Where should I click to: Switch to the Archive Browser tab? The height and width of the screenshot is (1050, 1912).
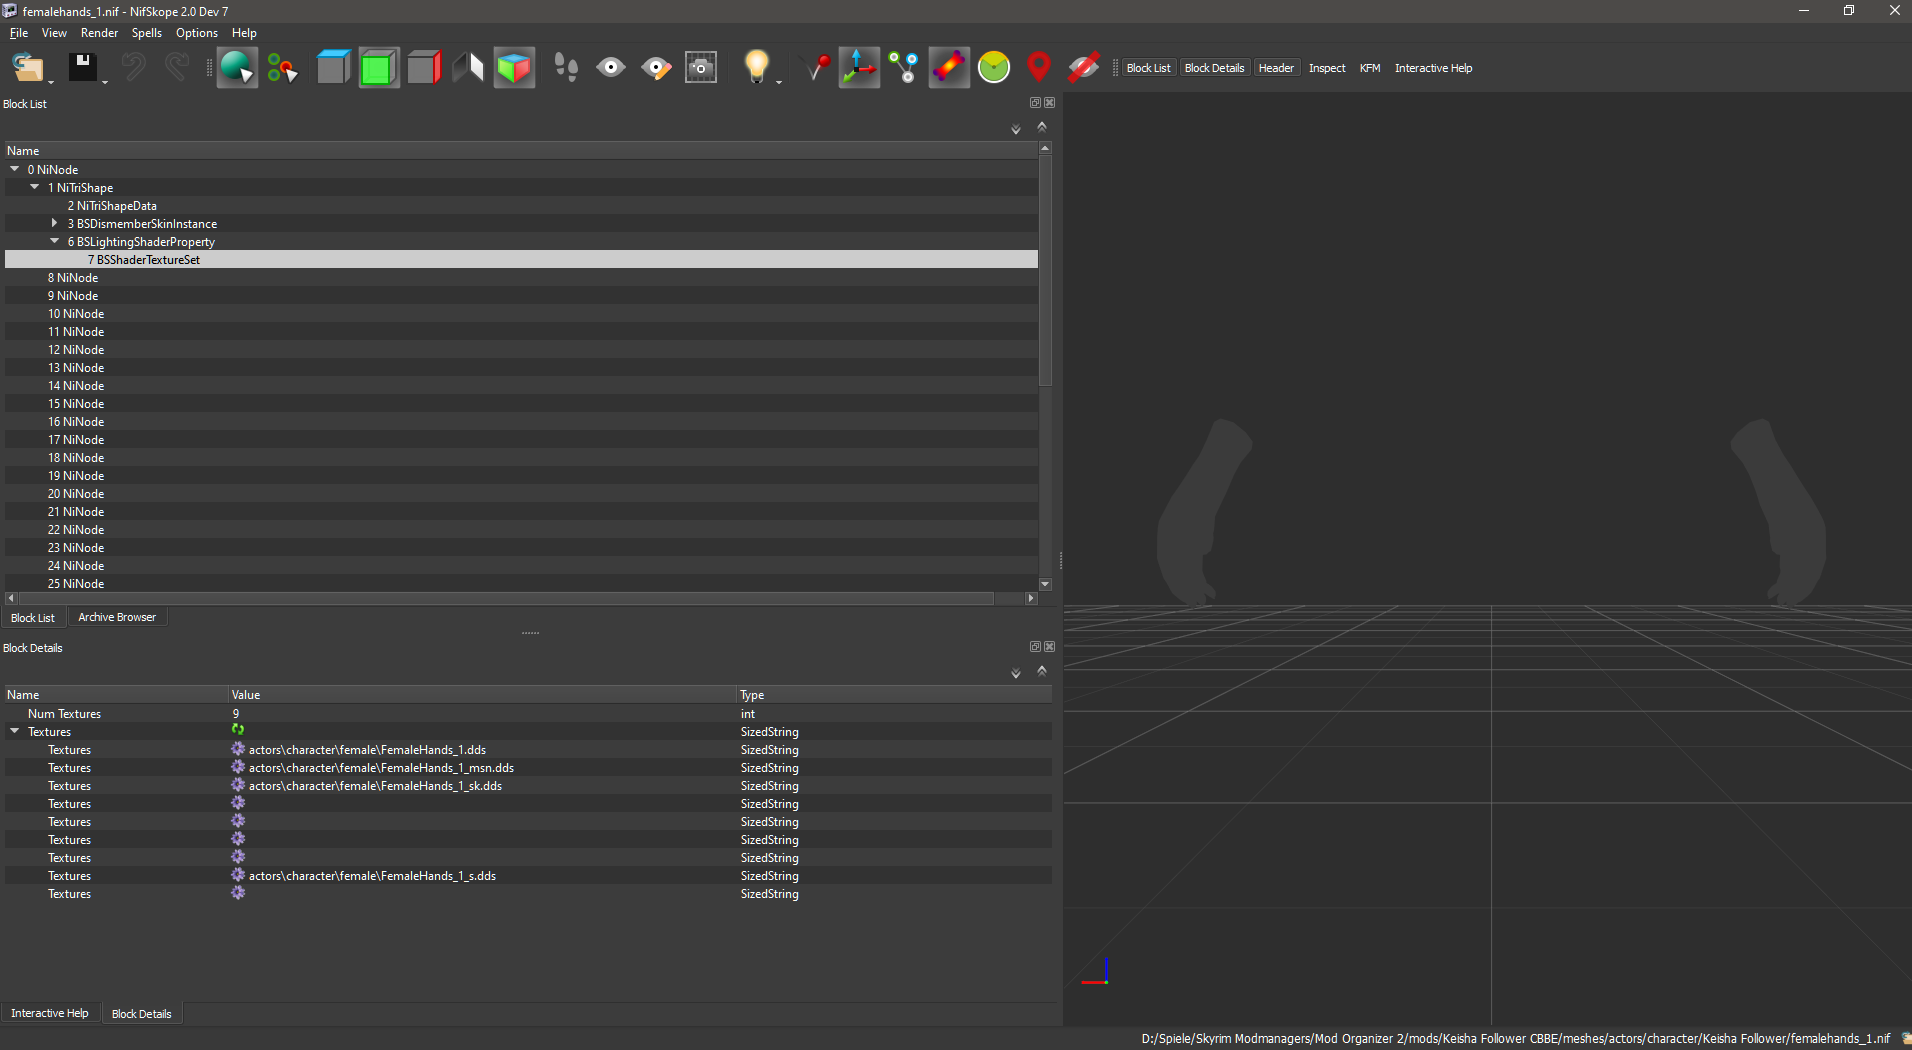[117, 617]
